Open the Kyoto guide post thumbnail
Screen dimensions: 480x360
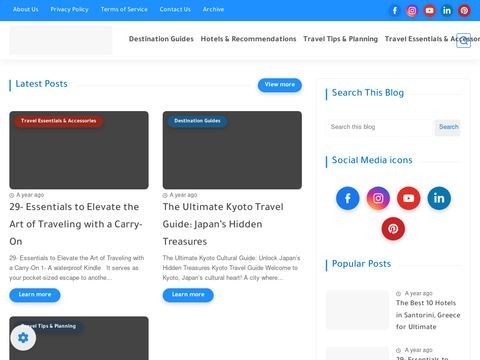232,150
